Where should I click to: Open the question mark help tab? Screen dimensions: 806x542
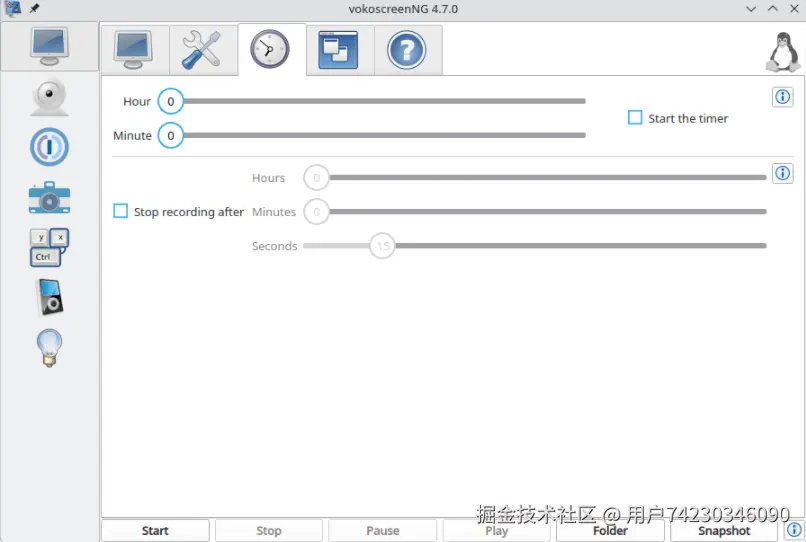(x=407, y=50)
